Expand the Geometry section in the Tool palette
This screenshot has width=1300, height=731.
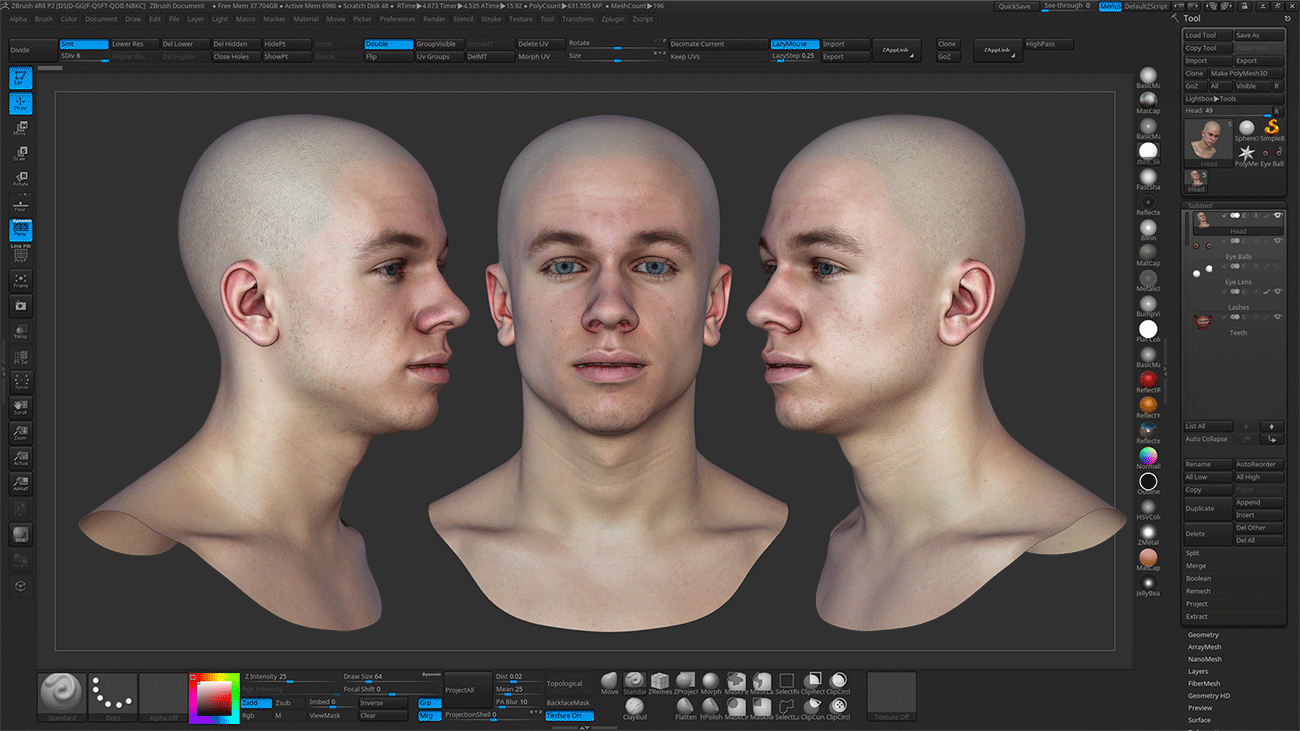point(1204,634)
